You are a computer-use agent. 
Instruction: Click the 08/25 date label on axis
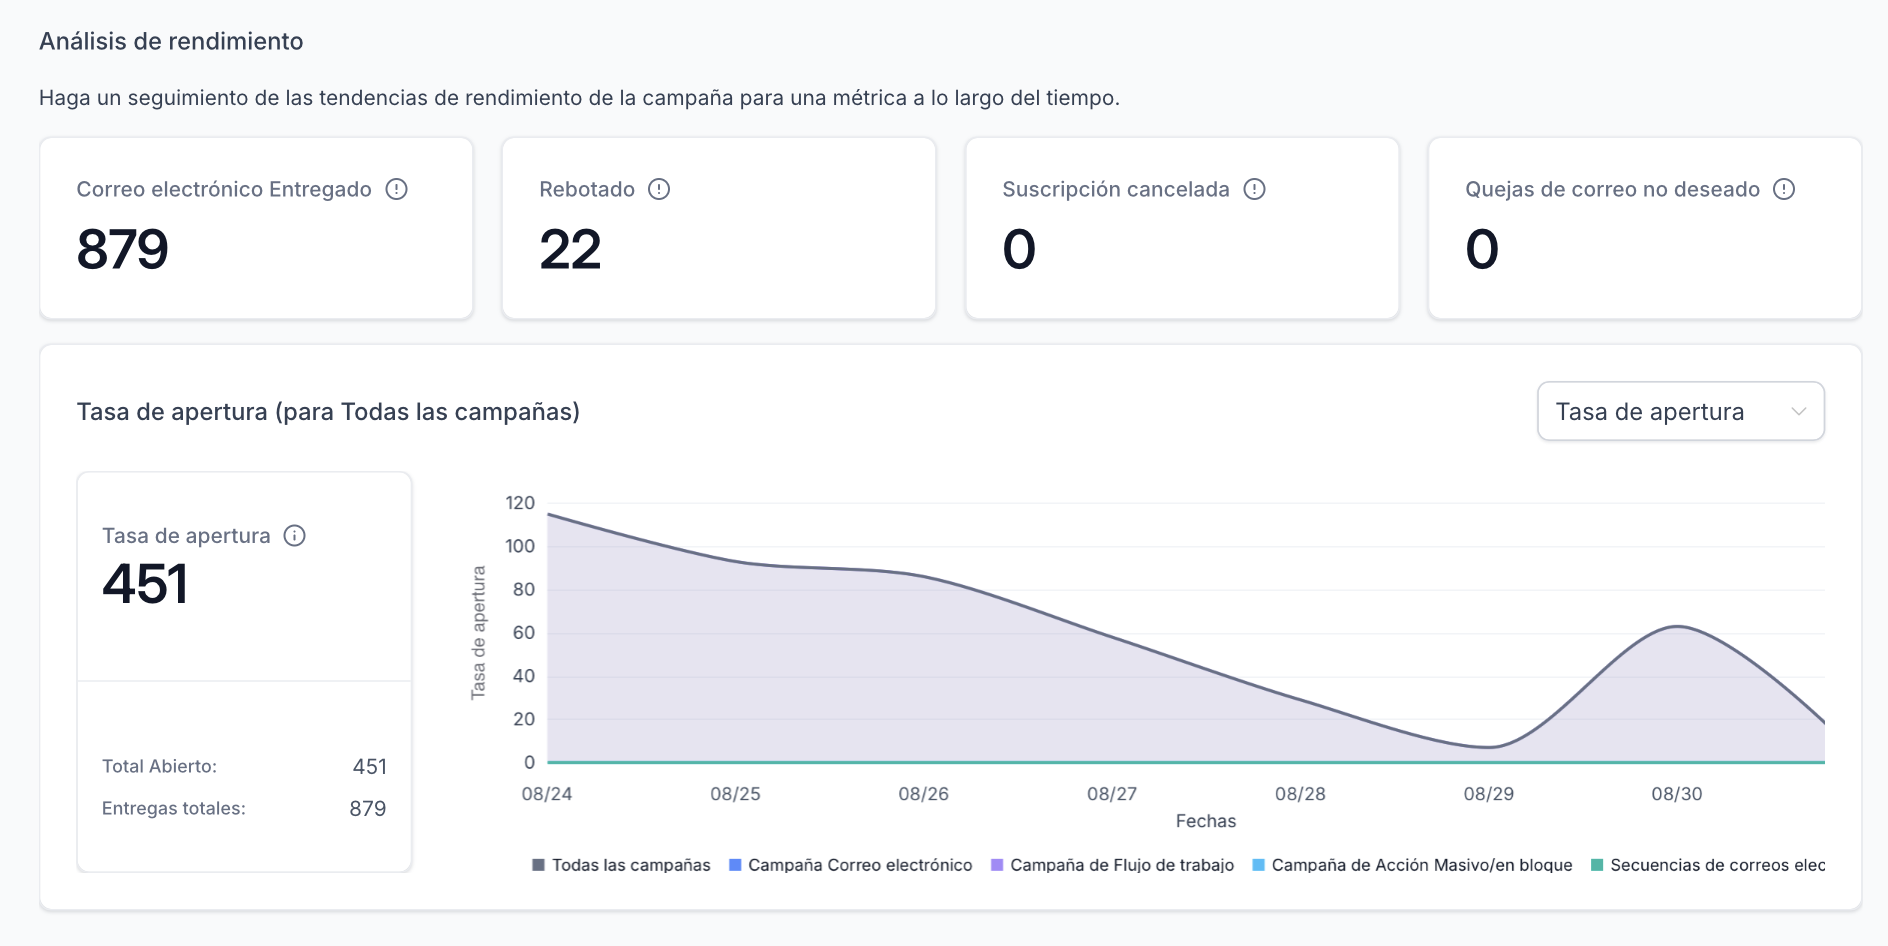(x=735, y=794)
